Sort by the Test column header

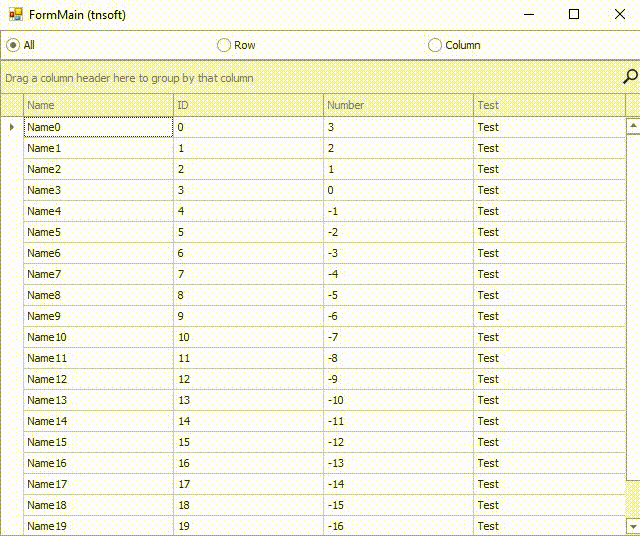[x=549, y=105]
